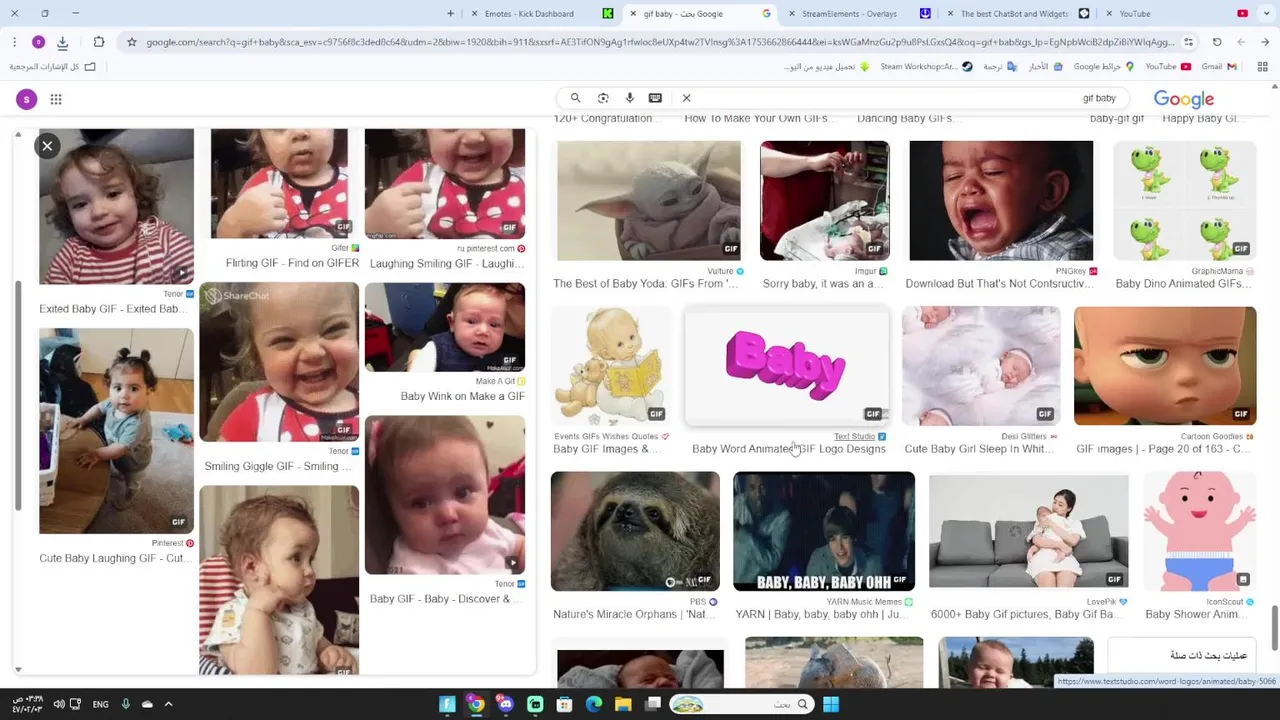Open browser downloads icon

(62, 42)
